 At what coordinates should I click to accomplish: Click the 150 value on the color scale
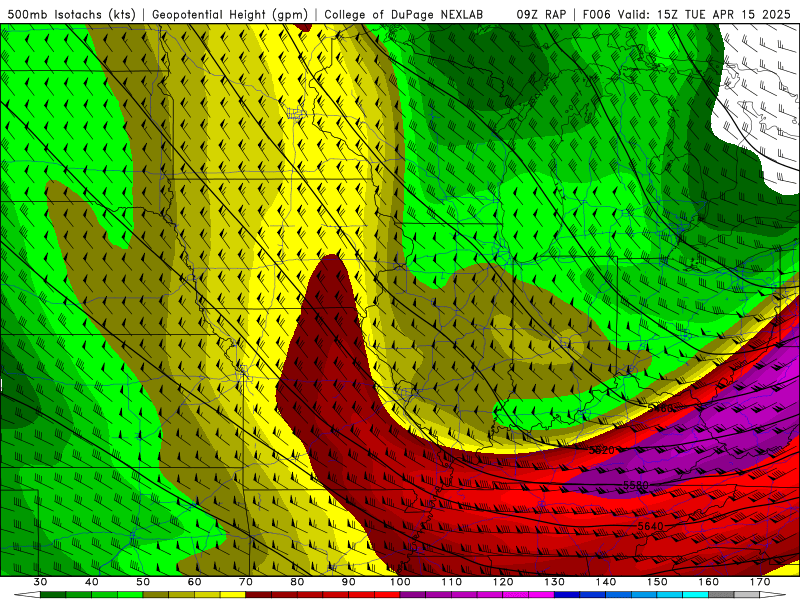657,582
